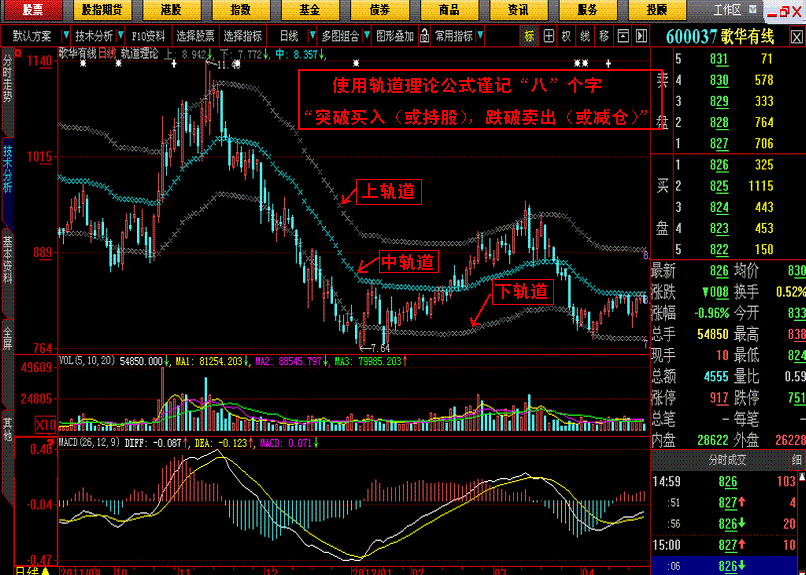Click the right-arrow panel collapse icon
This screenshot has width=806, height=575.
pos(641,35)
